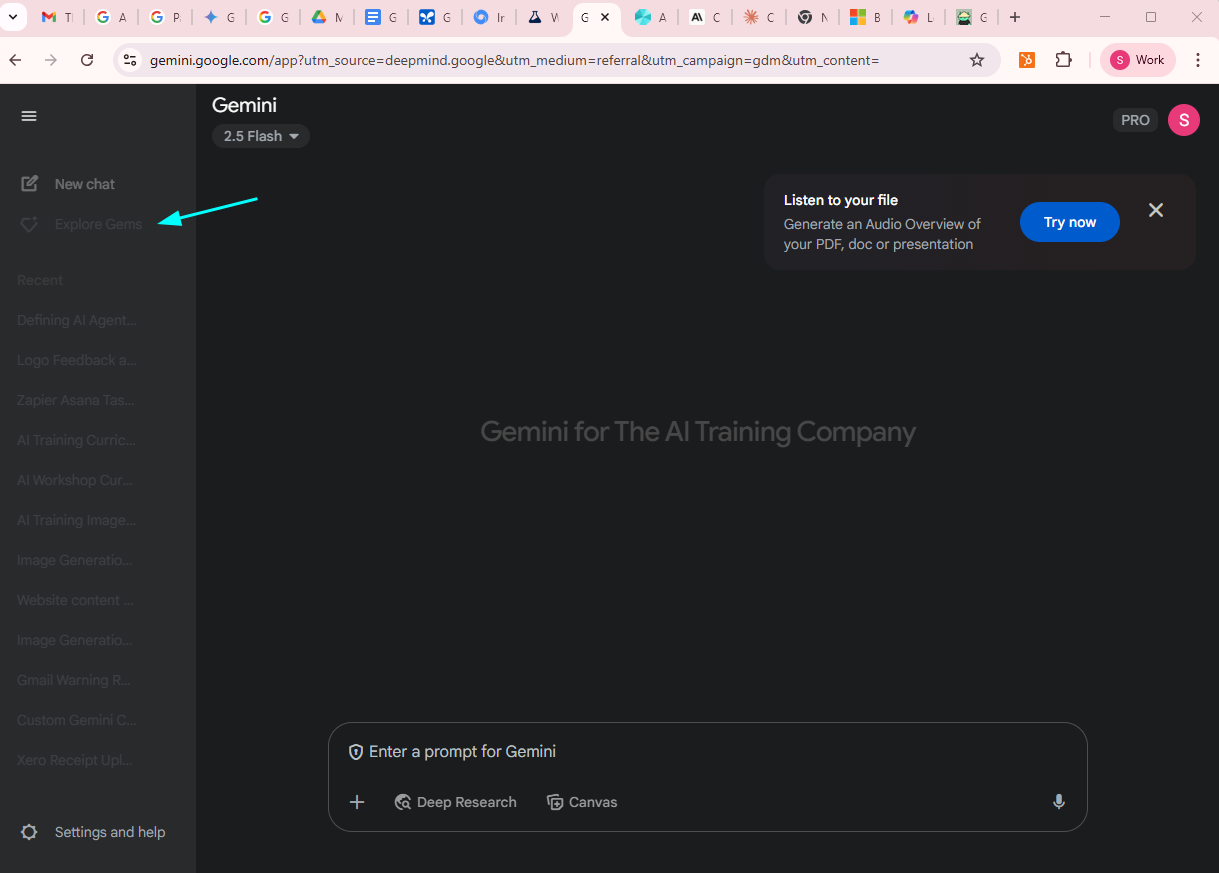The height and width of the screenshot is (873, 1219).
Task: Click the Try now button
Action: point(1070,222)
